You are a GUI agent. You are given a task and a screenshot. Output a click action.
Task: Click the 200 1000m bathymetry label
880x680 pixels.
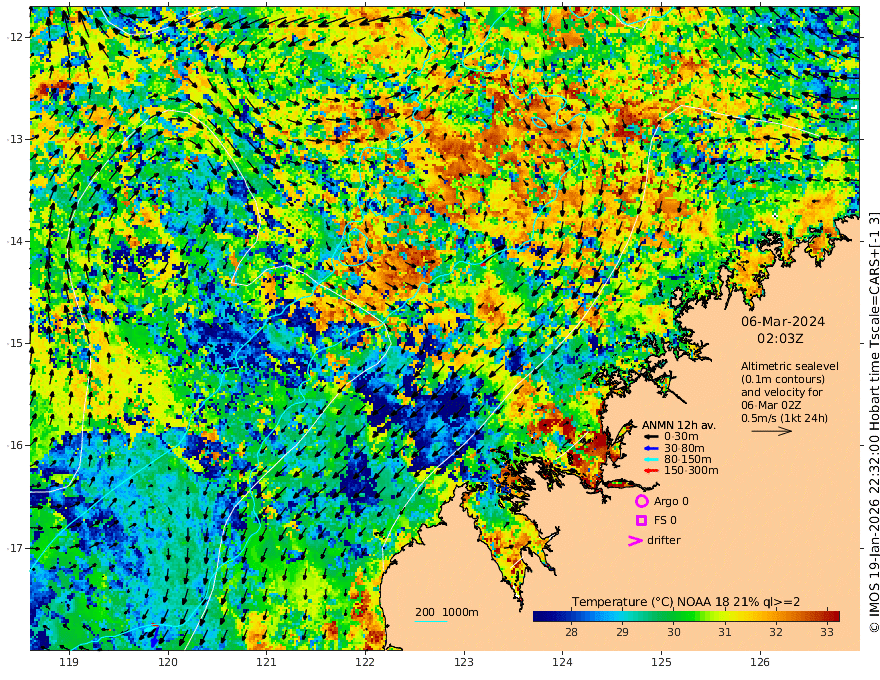[x=447, y=612]
